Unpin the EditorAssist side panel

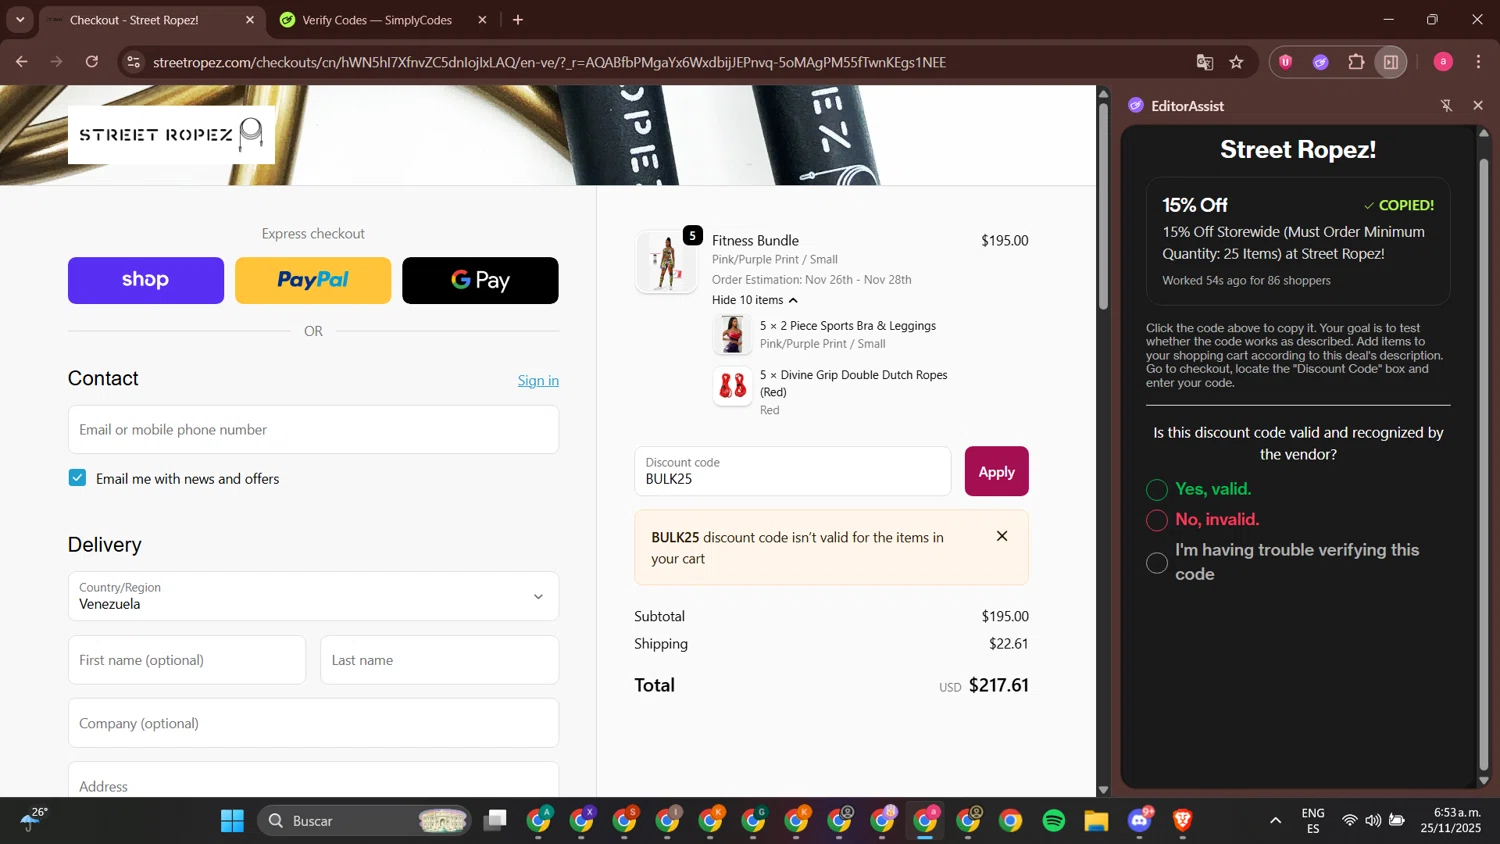pyautogui.click(x=1446, y=106)
